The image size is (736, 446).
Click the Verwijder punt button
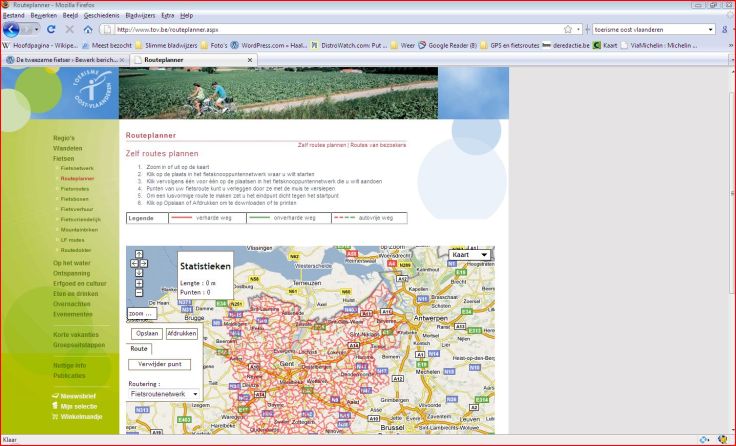tap(160, 364)
